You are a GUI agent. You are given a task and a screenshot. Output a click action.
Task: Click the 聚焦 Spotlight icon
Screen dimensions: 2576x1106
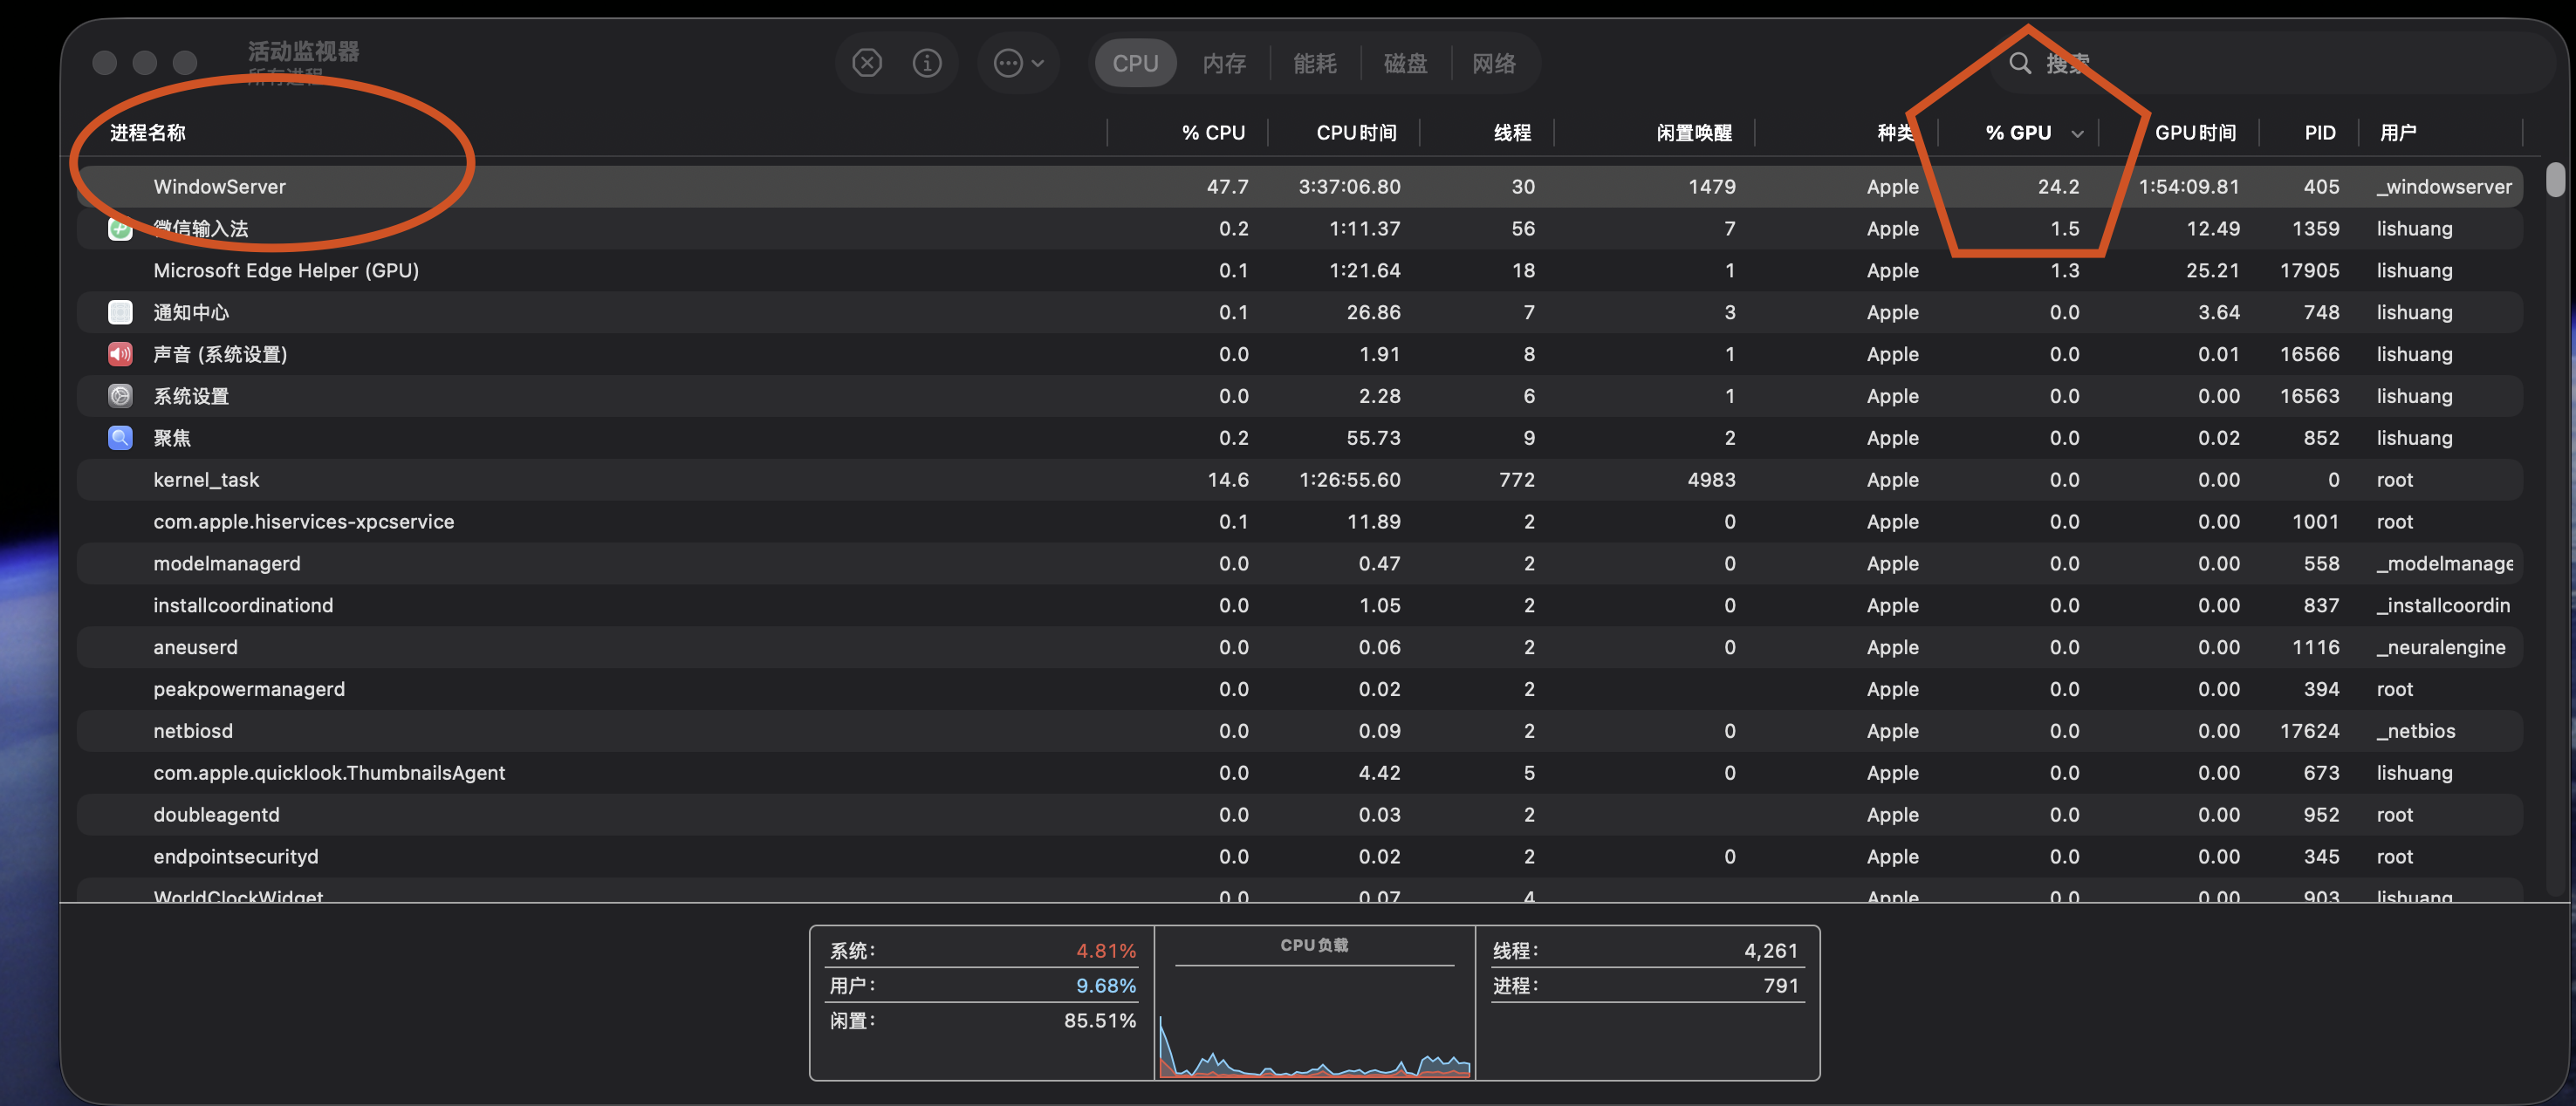pyautogui.click(x=120, y=438)
